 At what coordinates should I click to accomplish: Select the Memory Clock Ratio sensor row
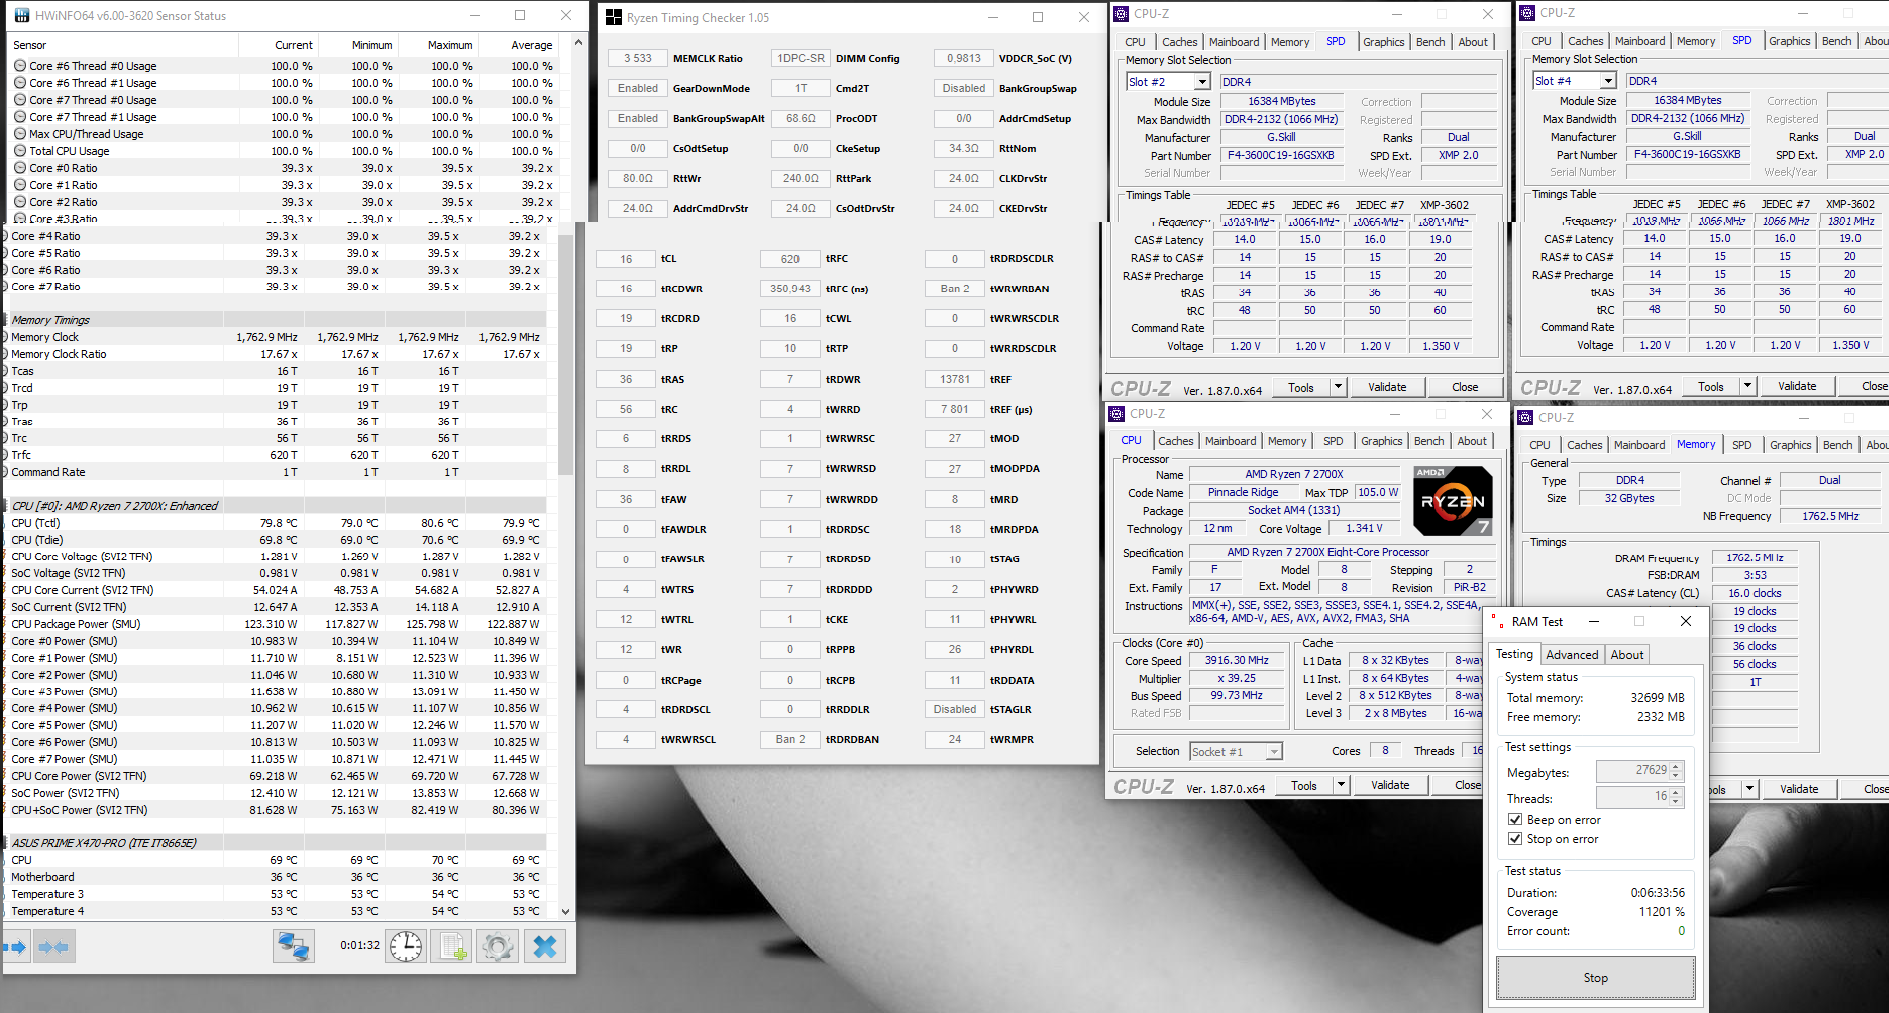(x=276, y=354)
